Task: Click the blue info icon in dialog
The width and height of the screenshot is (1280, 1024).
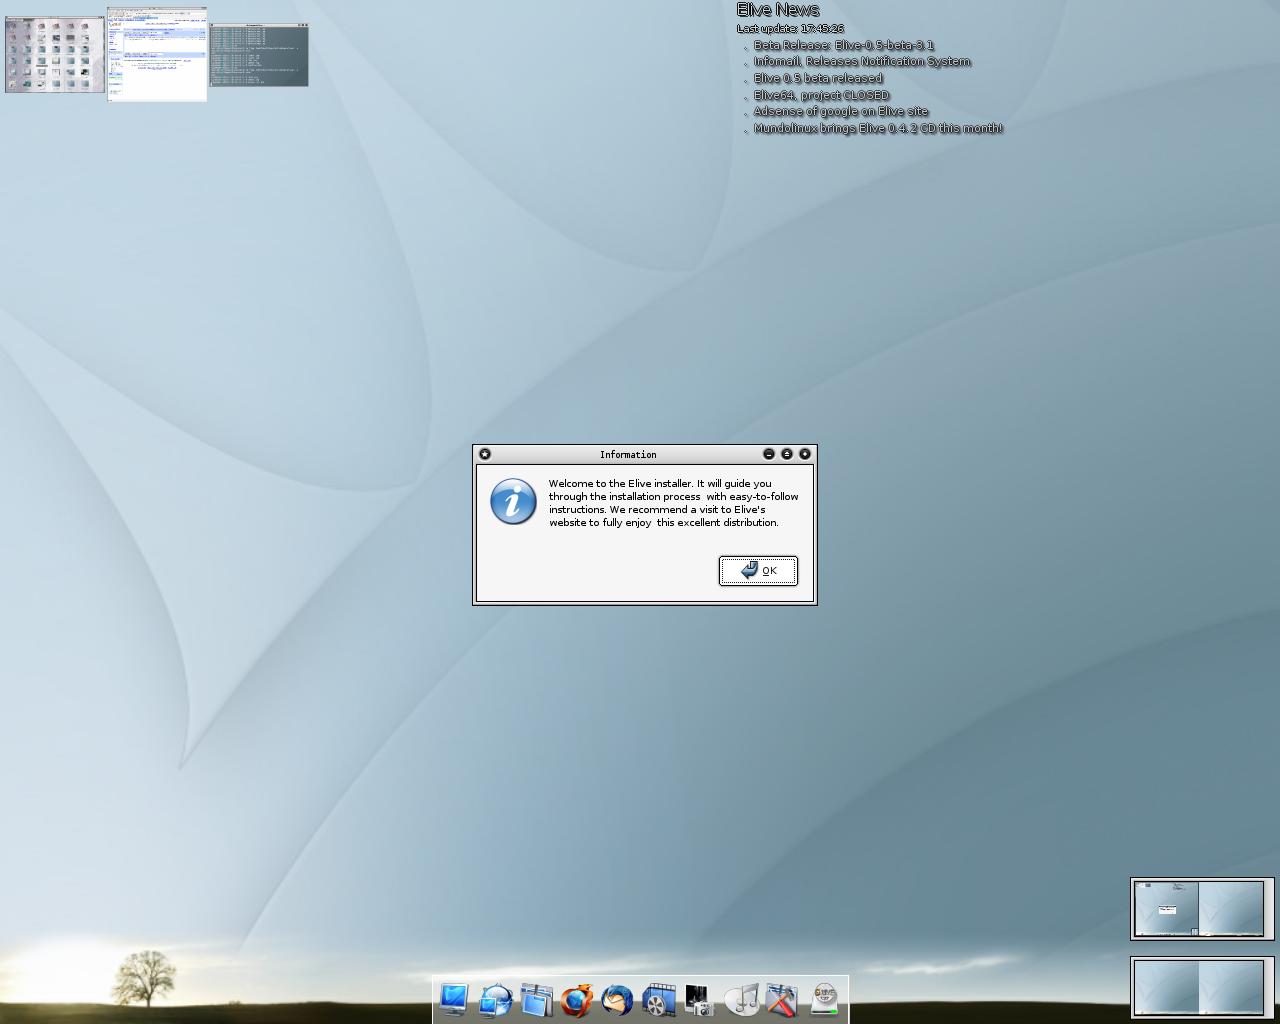Action: (513, 501)
